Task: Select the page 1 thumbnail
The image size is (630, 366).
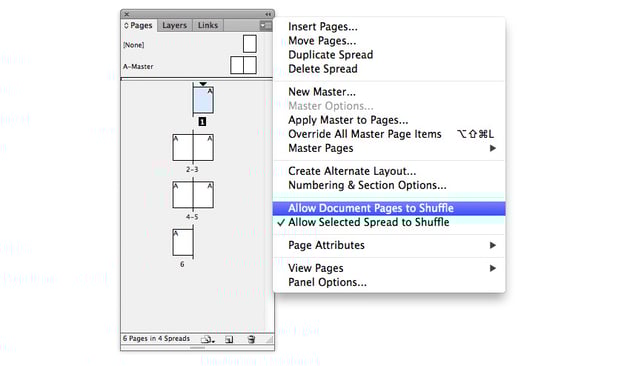Action: click(x=203, y=100)
